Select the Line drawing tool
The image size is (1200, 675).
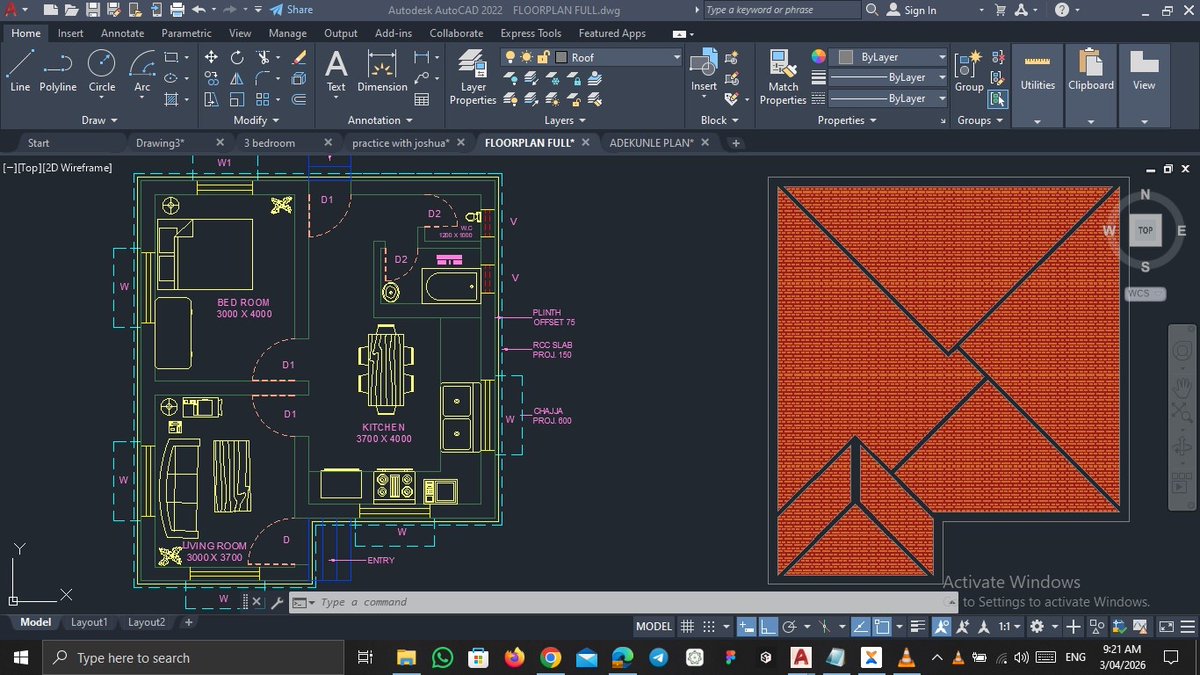coord(20,71)
